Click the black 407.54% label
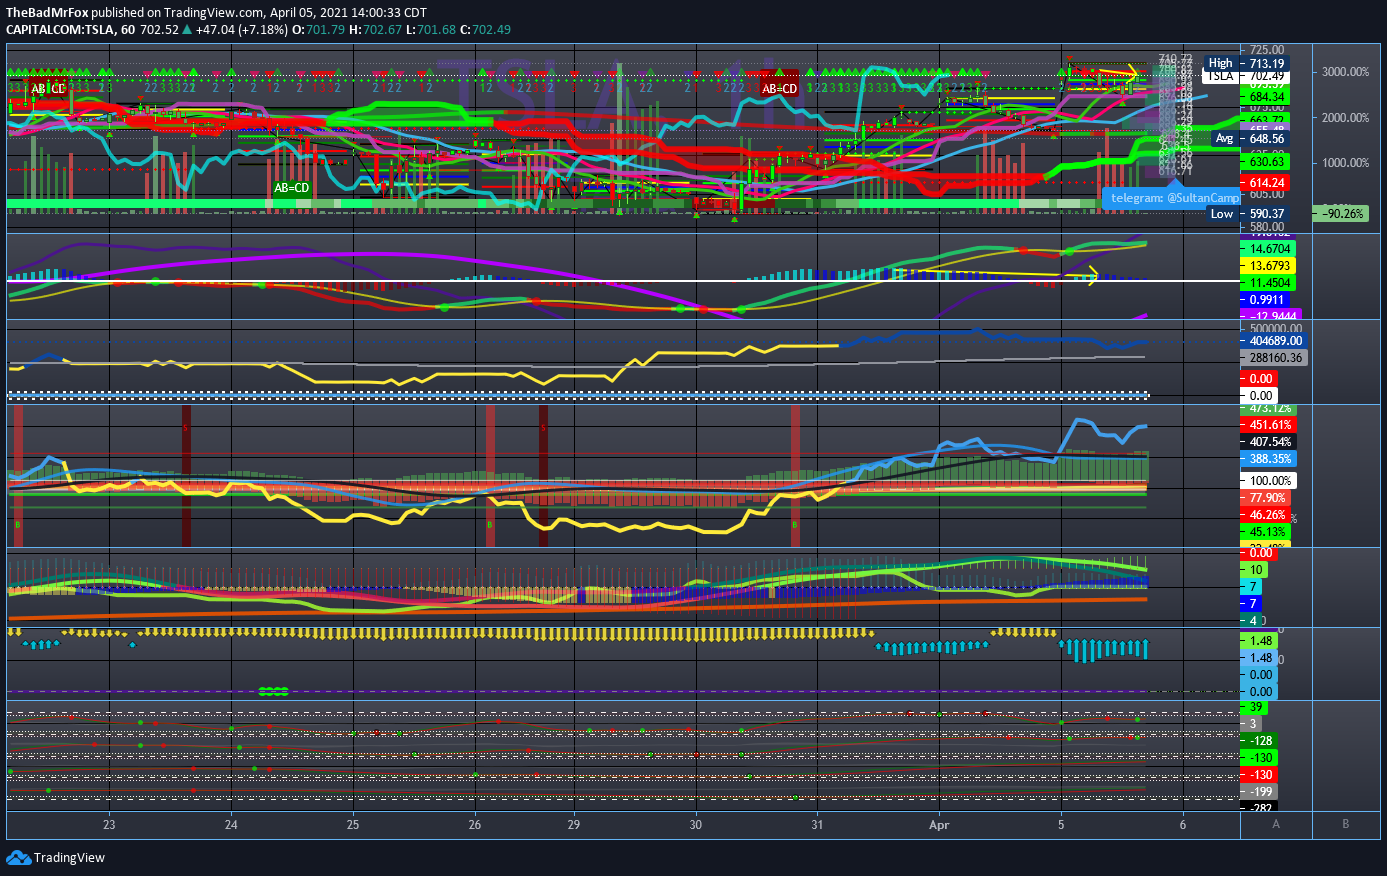The height and width of the screenshot is (876, 1387). click(x=1270, y=442)
